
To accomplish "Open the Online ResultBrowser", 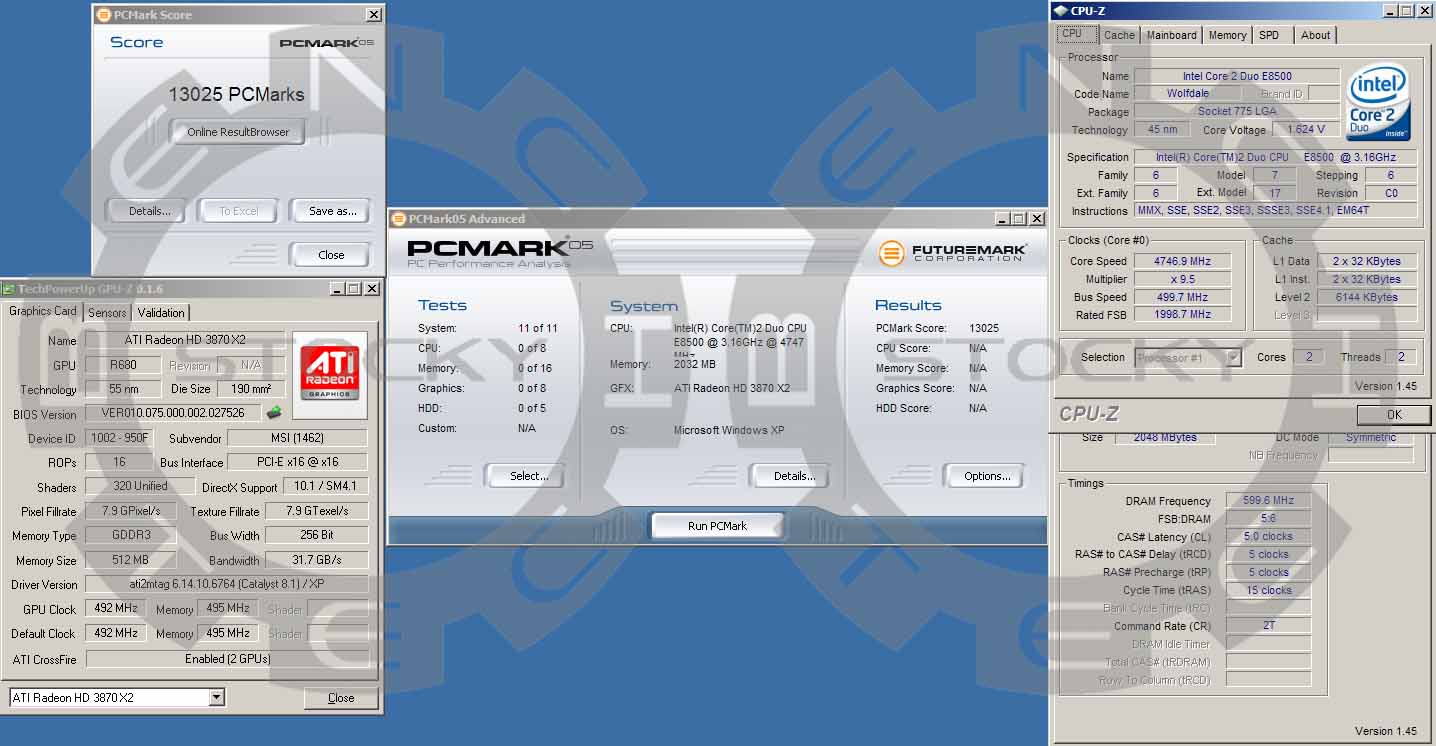I will pos(237,132).
